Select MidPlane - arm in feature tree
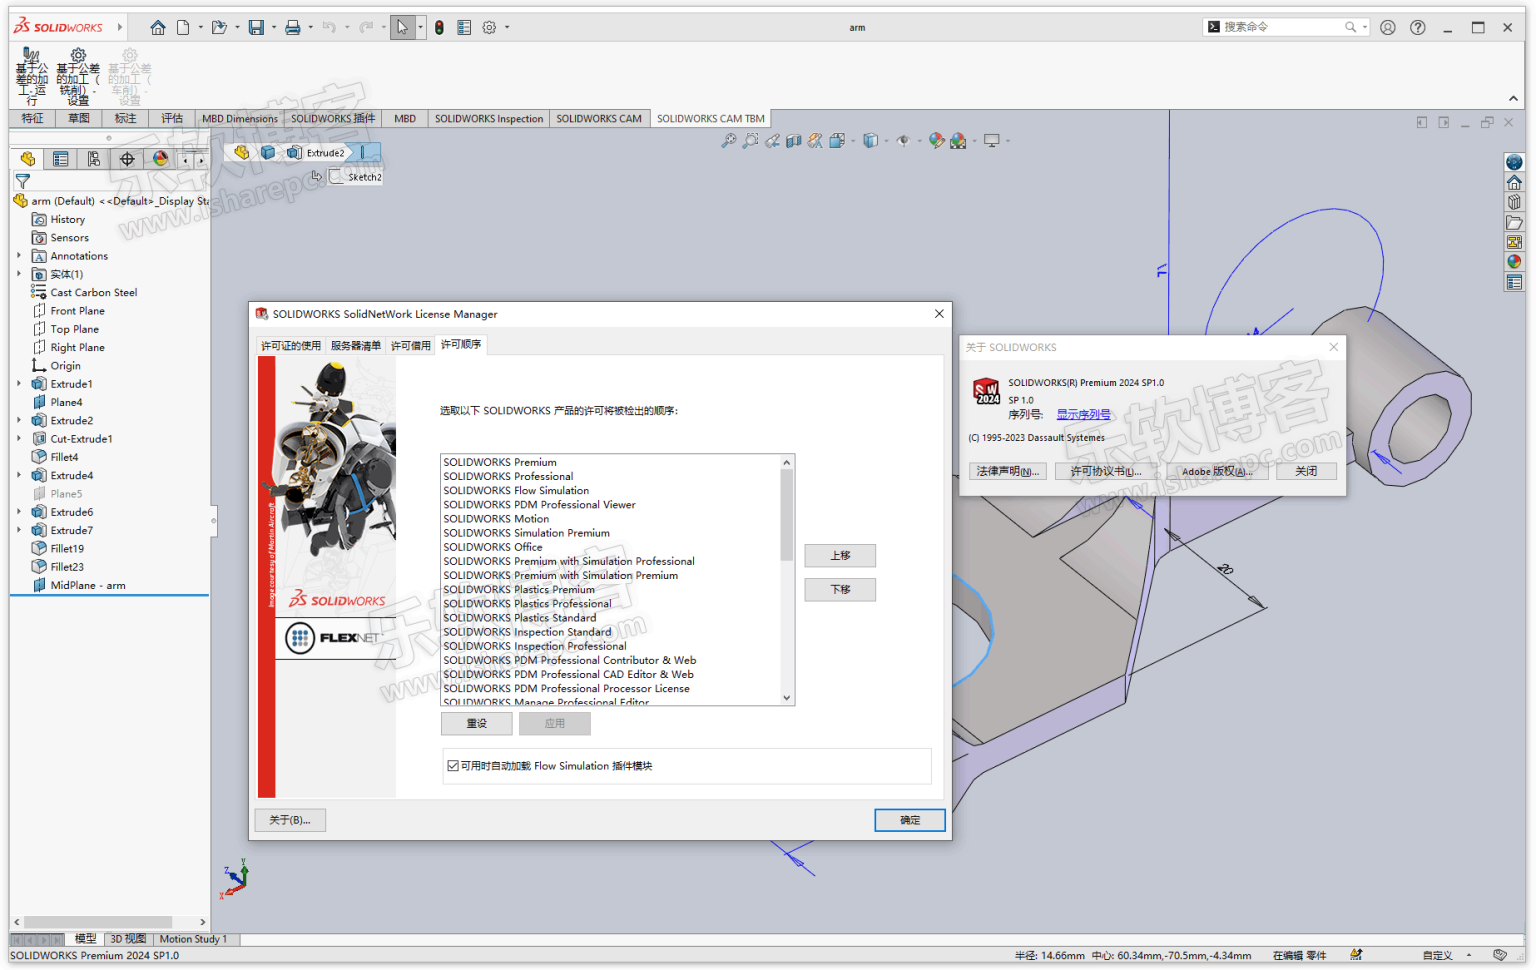 tap(88, 586)
